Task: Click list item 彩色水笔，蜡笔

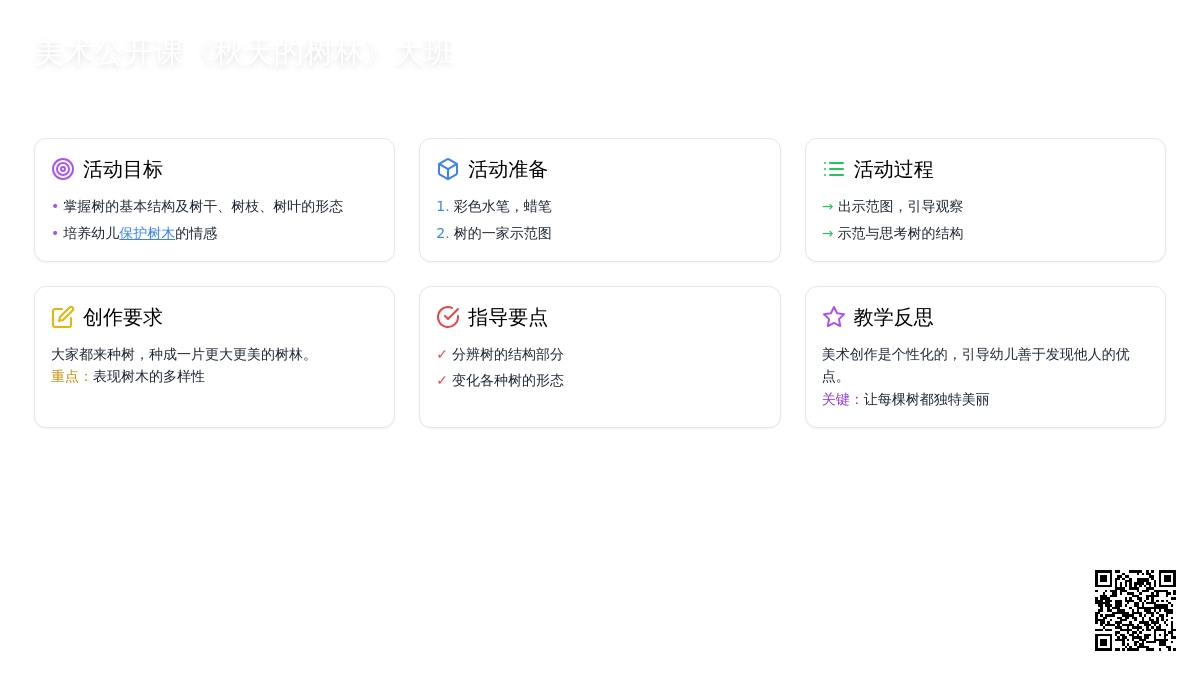Action: pos(502,206)
